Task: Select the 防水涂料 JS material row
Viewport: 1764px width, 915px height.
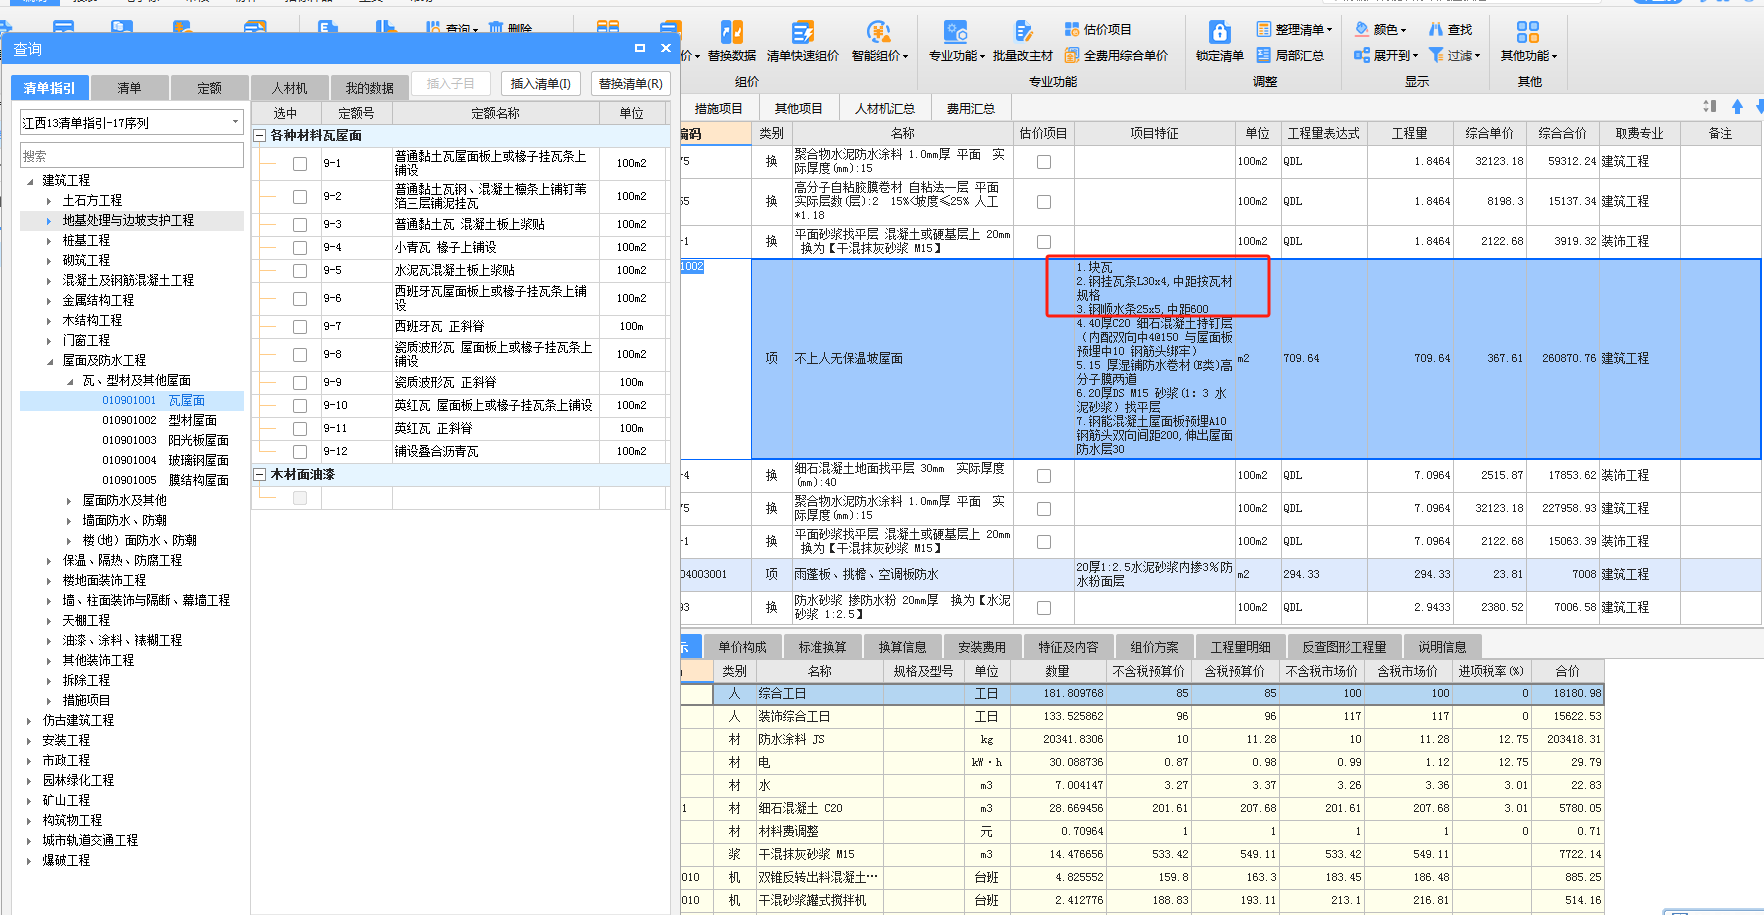Action: (x=1142, y=740)
